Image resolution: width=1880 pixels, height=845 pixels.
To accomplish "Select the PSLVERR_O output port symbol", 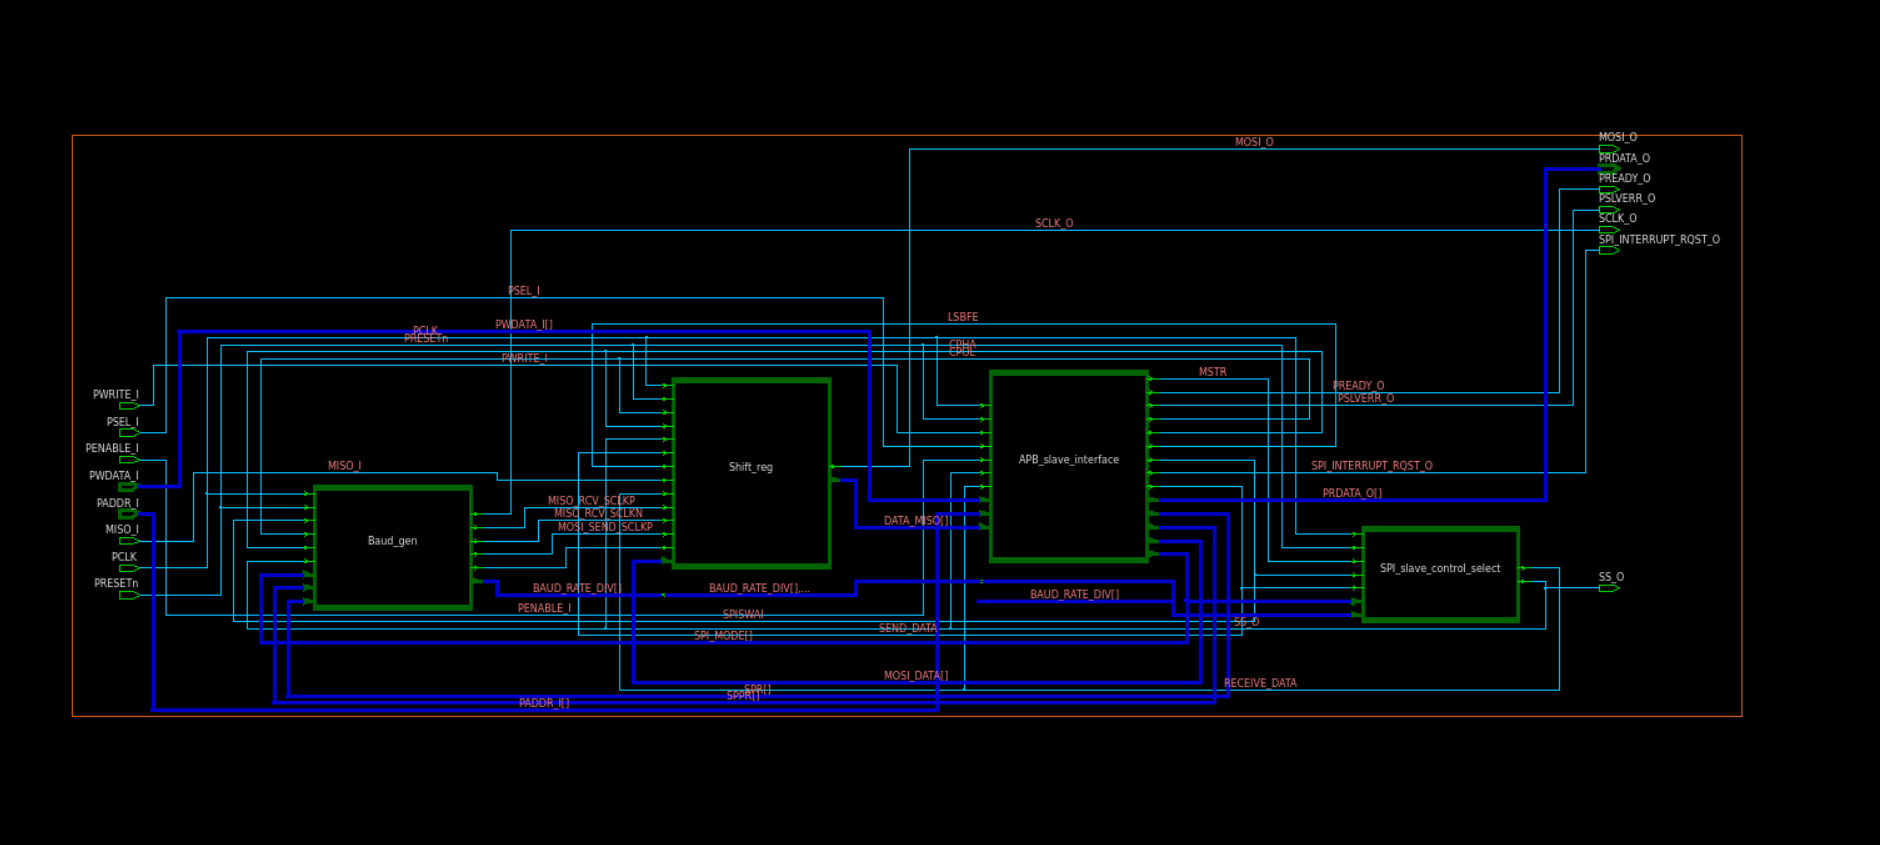I will pyautogui.click(x=1609, y=210).
